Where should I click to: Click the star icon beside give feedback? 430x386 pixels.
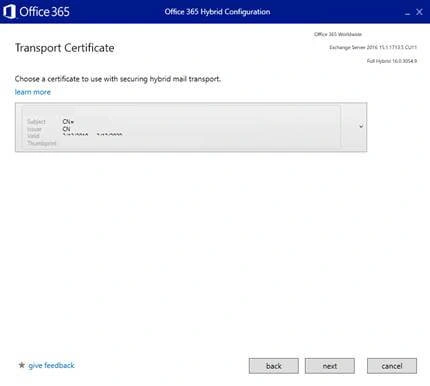(x=22, y=365)
